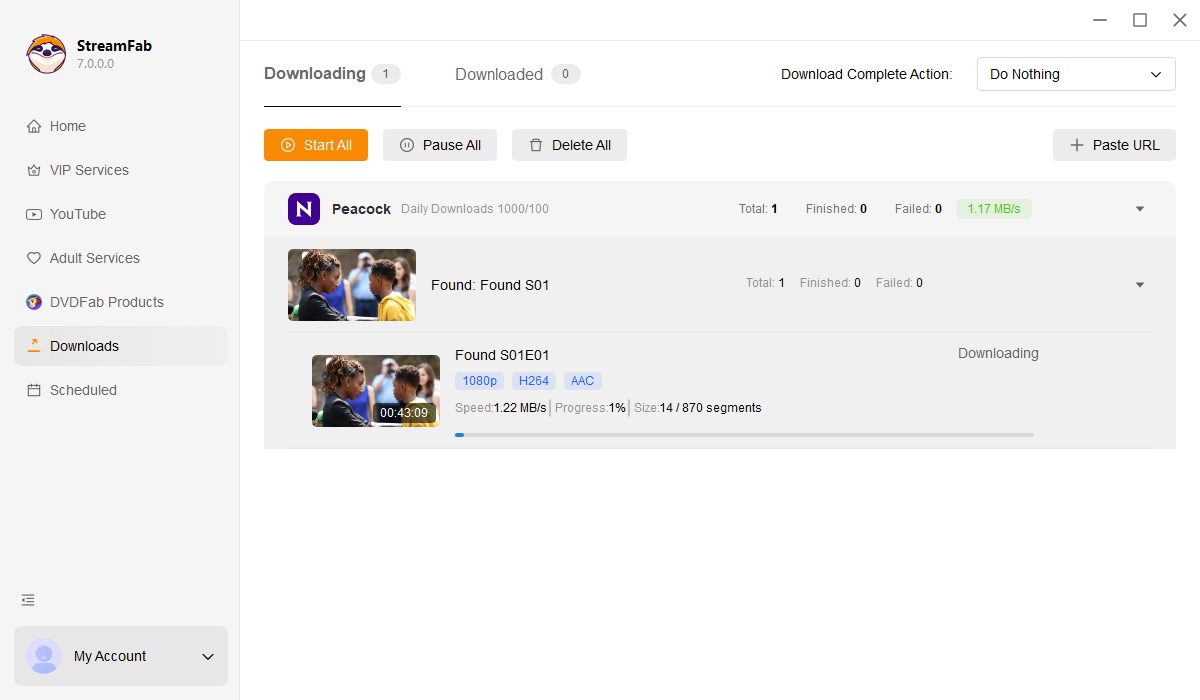This screenshot has width=1200, height=700.
Task: Open DVDFab Products page
Action: click(106, 302)
